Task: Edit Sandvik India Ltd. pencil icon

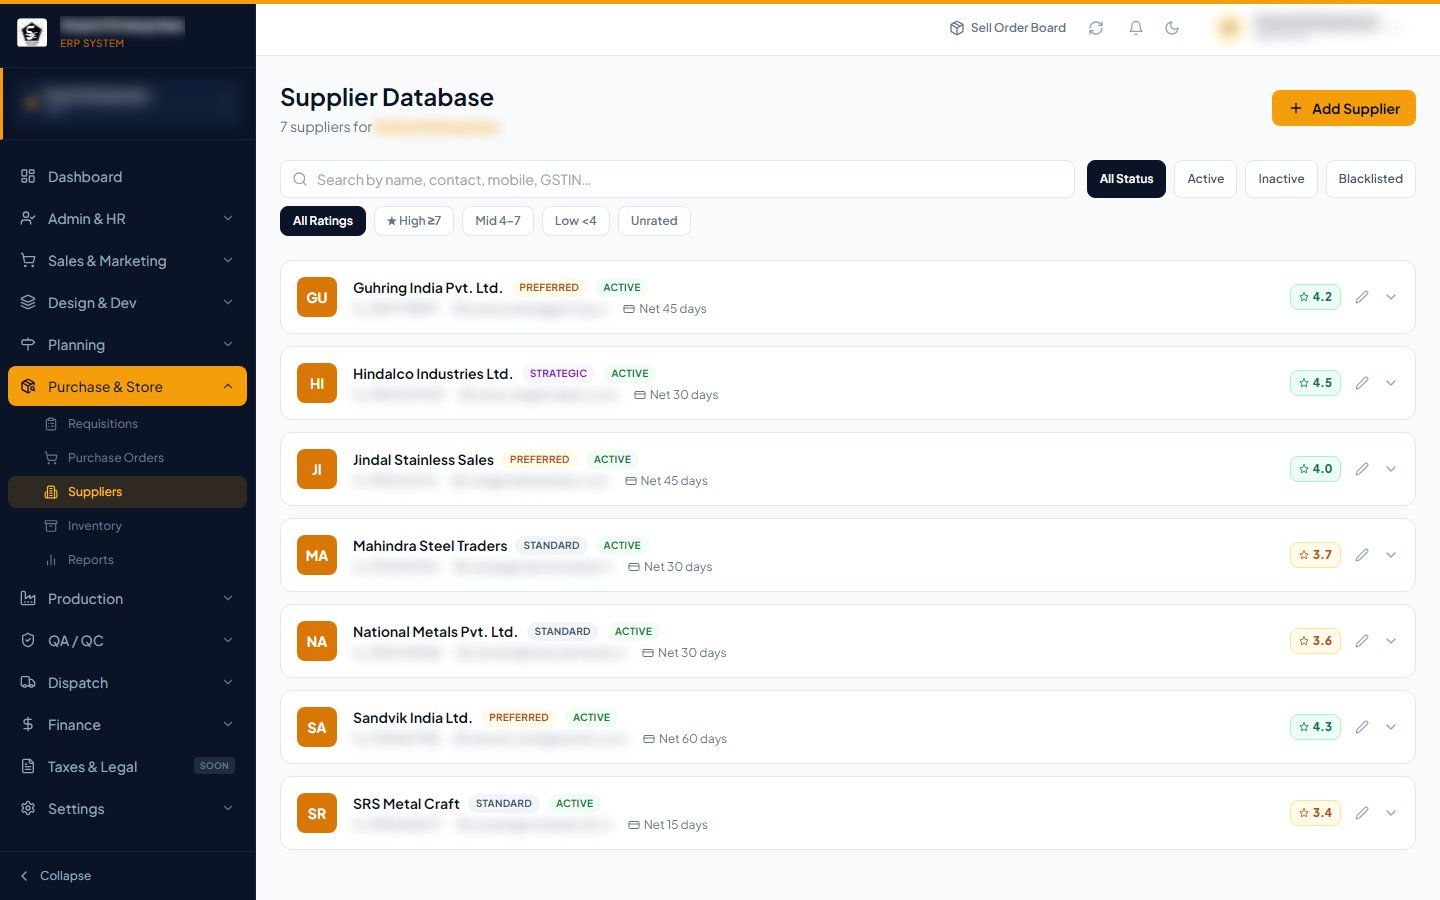Action: point(1362,727)
